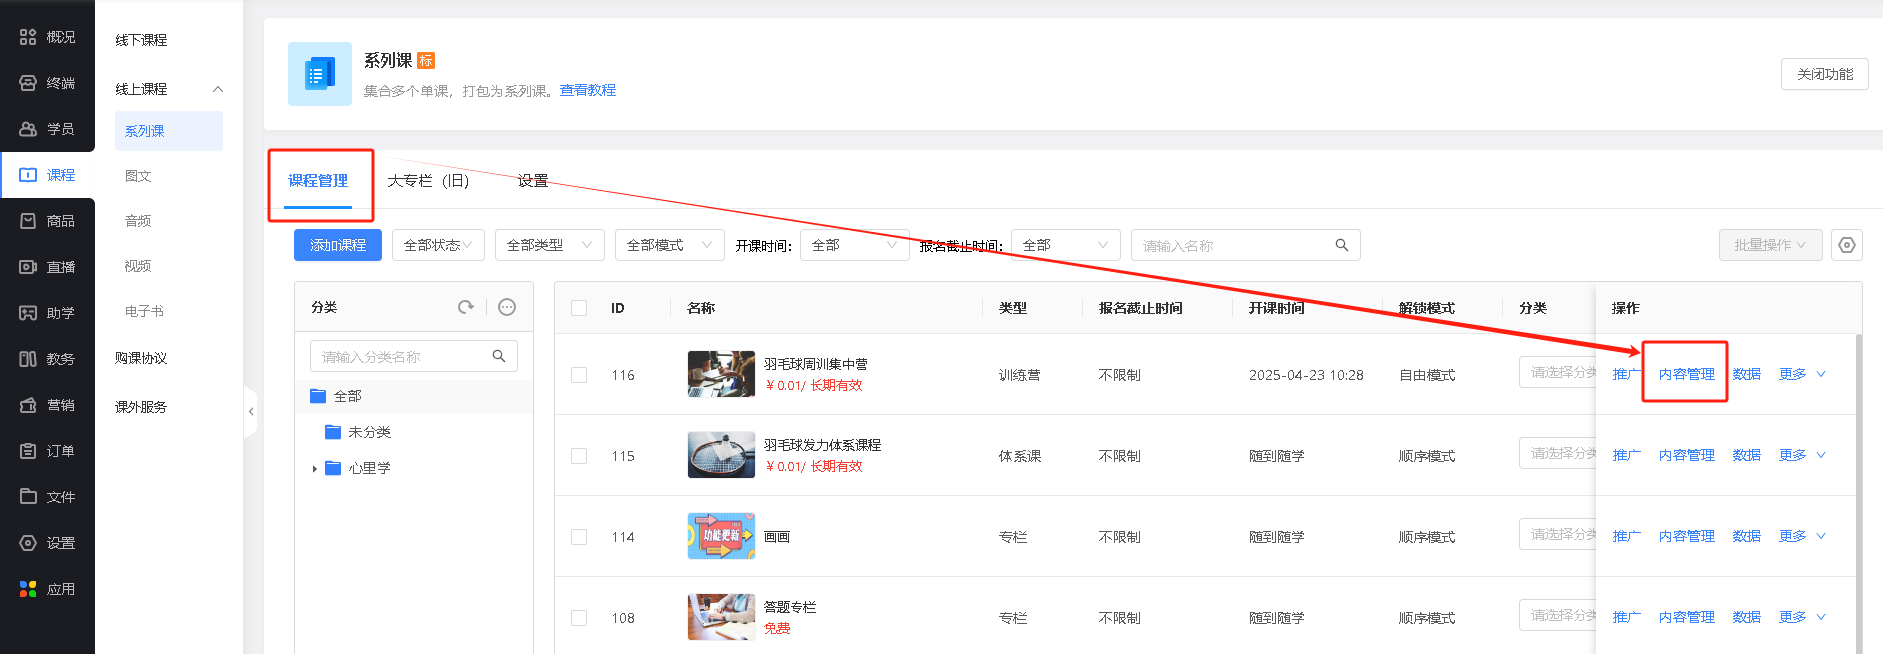Tick checkbox for course ID 116

tap(579, 375)
